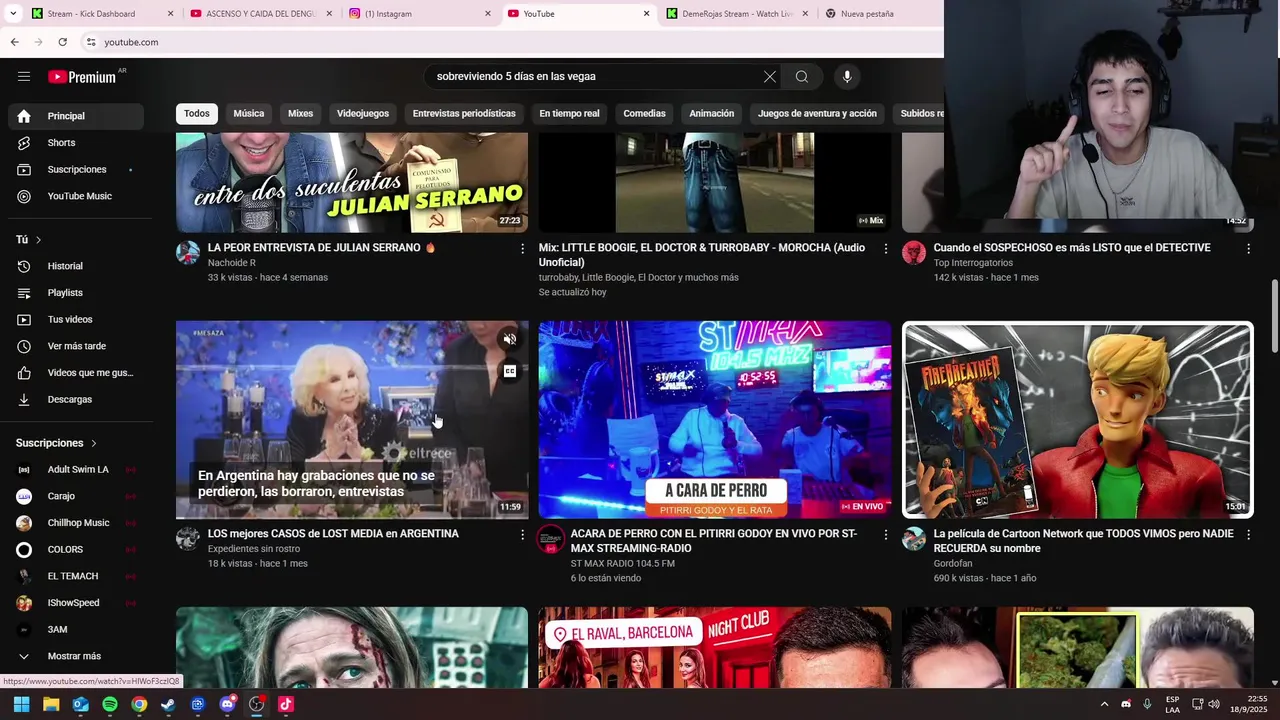The height and width of the screenshot is (720, 1280).
Task: Expand the Tú section chevron
Action: pyautogui.click(x=38, y=240)
